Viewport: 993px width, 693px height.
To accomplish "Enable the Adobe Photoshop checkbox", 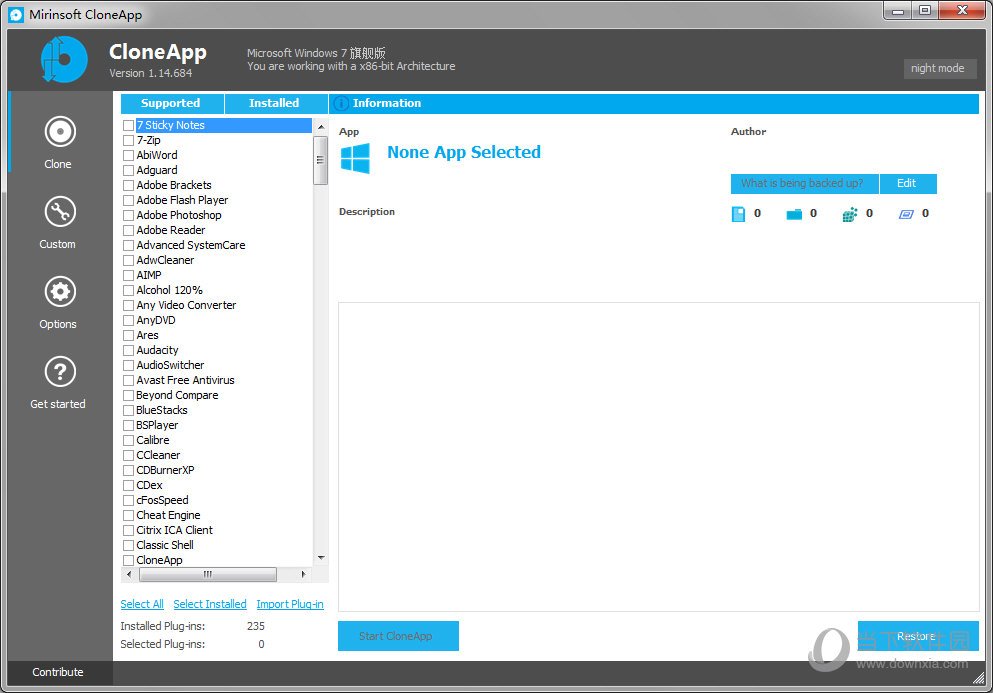I will coord(128,216).
